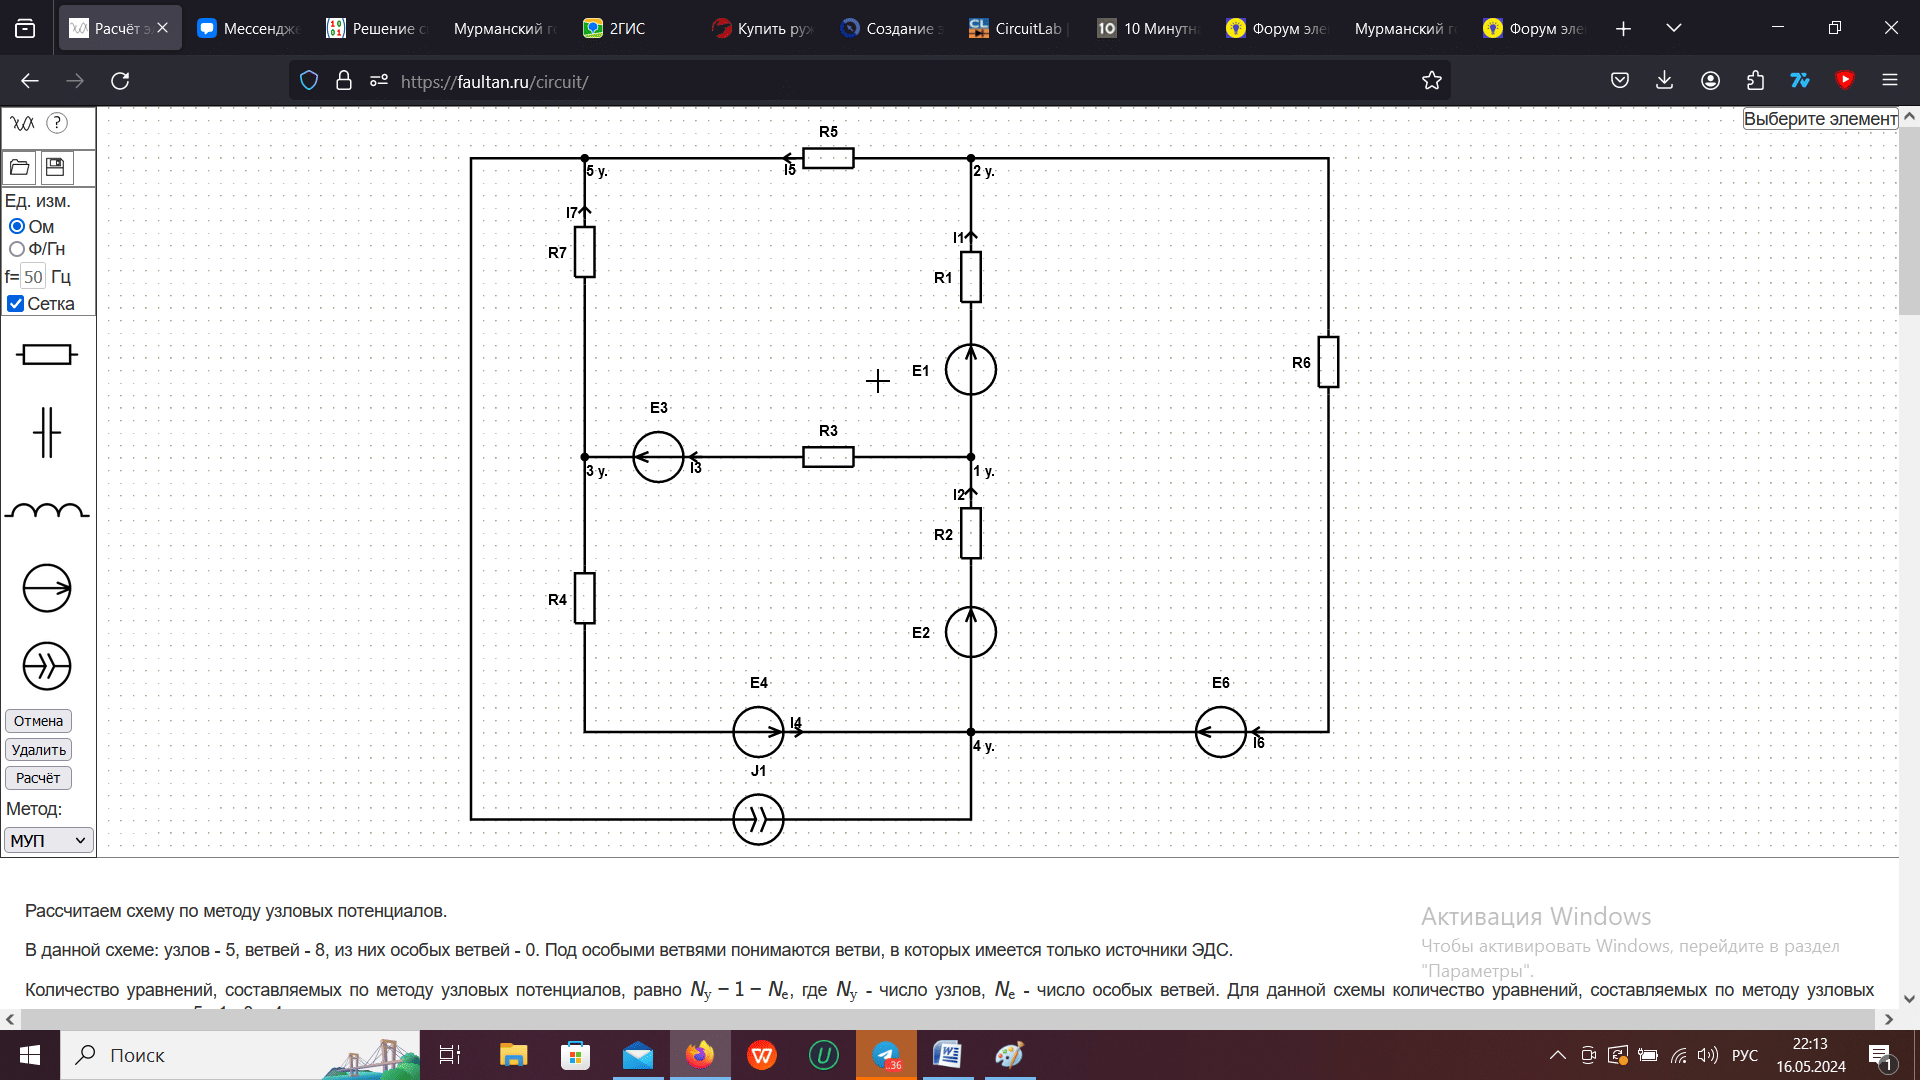The image size is (1920, 1080).
Task: Click the save diskette icon
Action: coord(55,167)
